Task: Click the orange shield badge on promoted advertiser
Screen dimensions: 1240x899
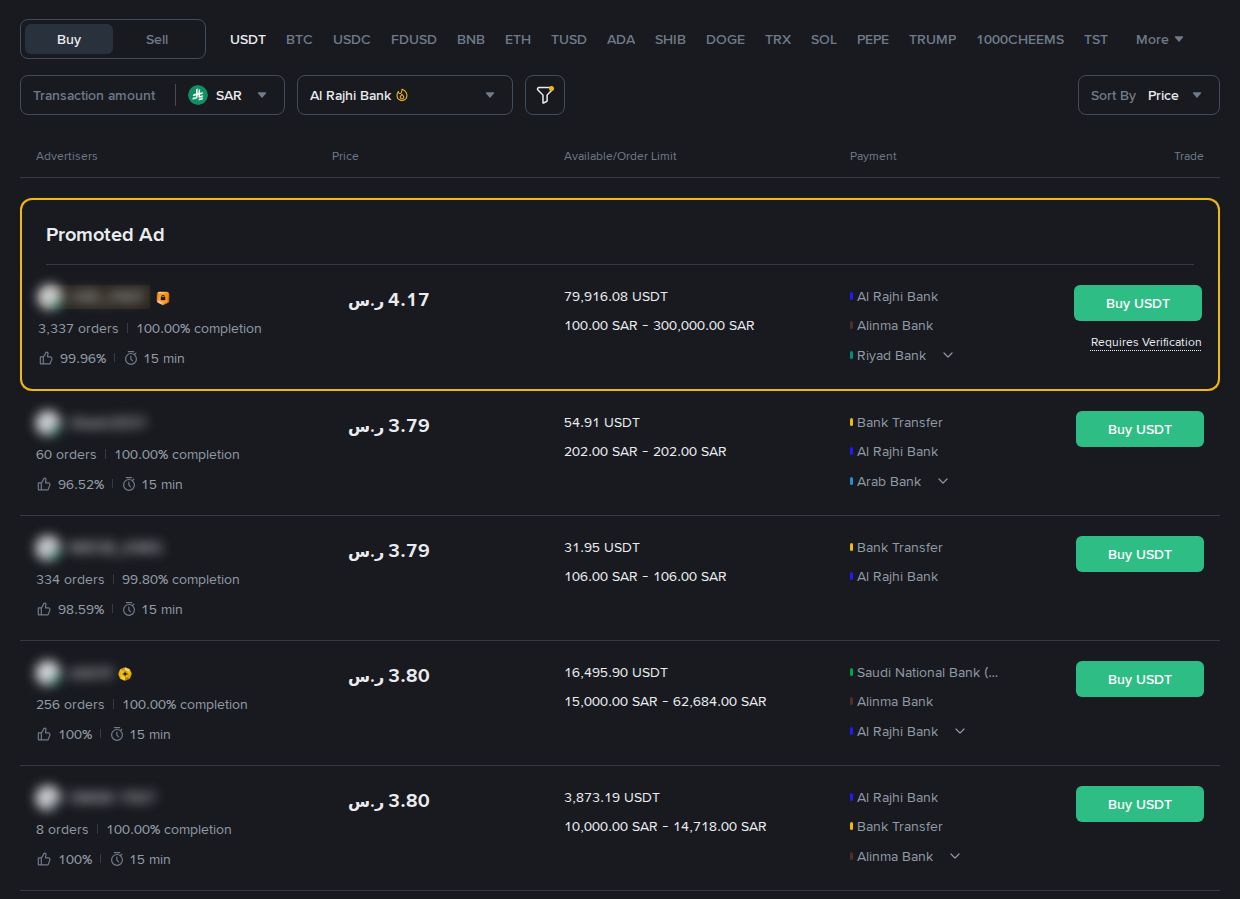Action: [163, 298]
